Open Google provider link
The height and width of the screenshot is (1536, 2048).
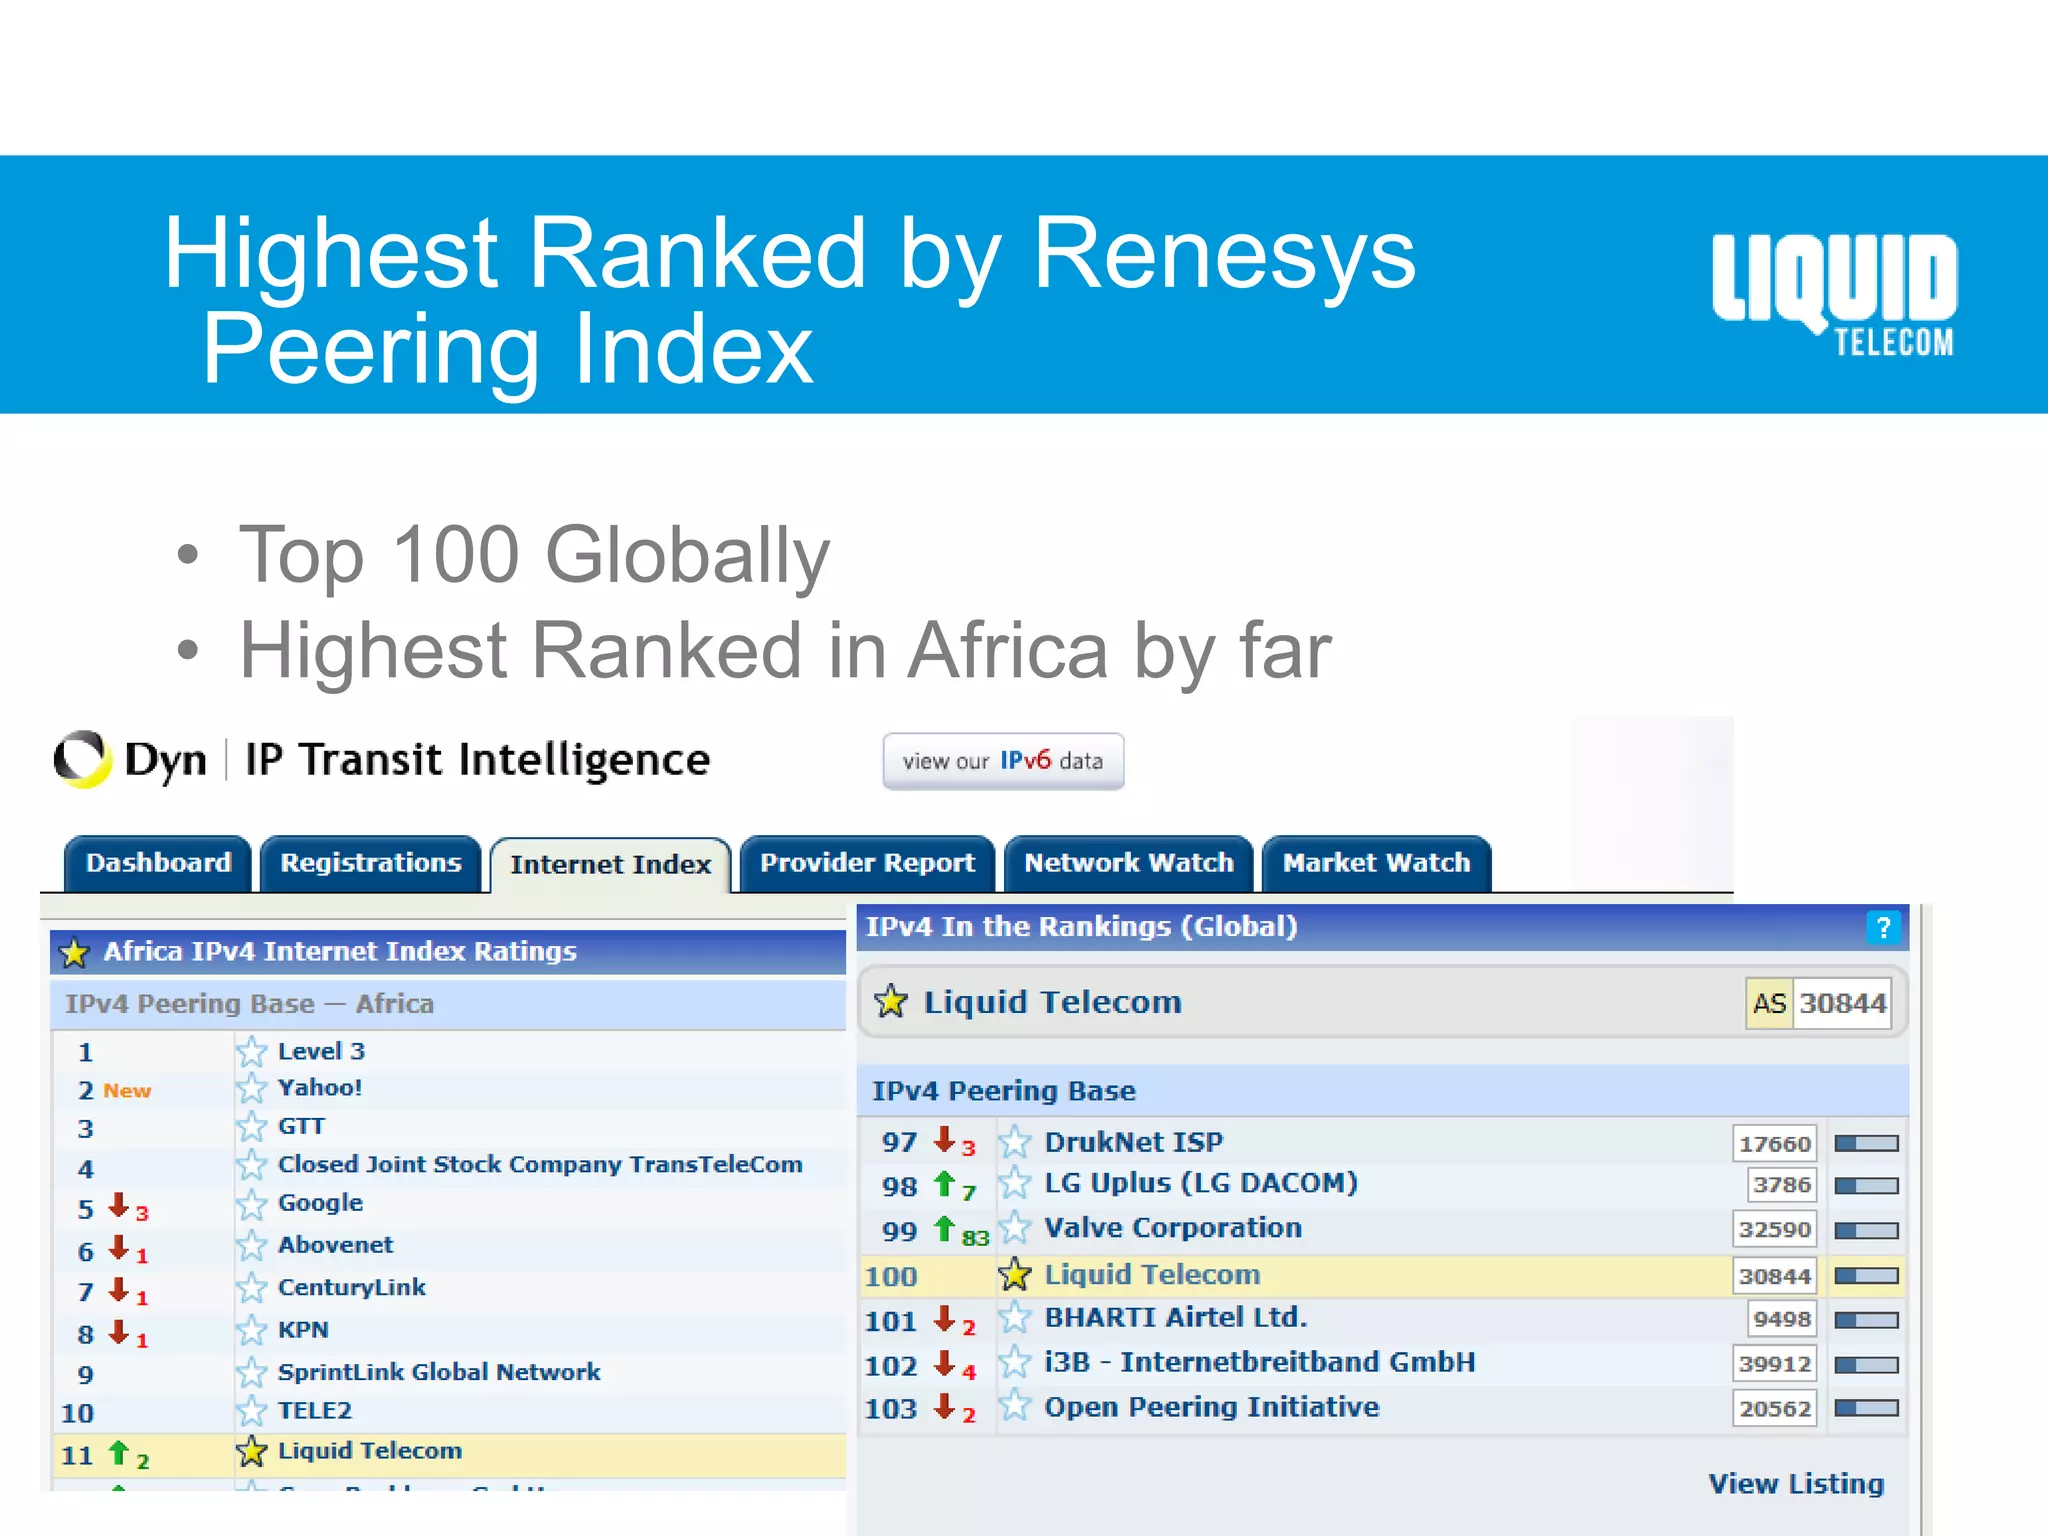320,1203
